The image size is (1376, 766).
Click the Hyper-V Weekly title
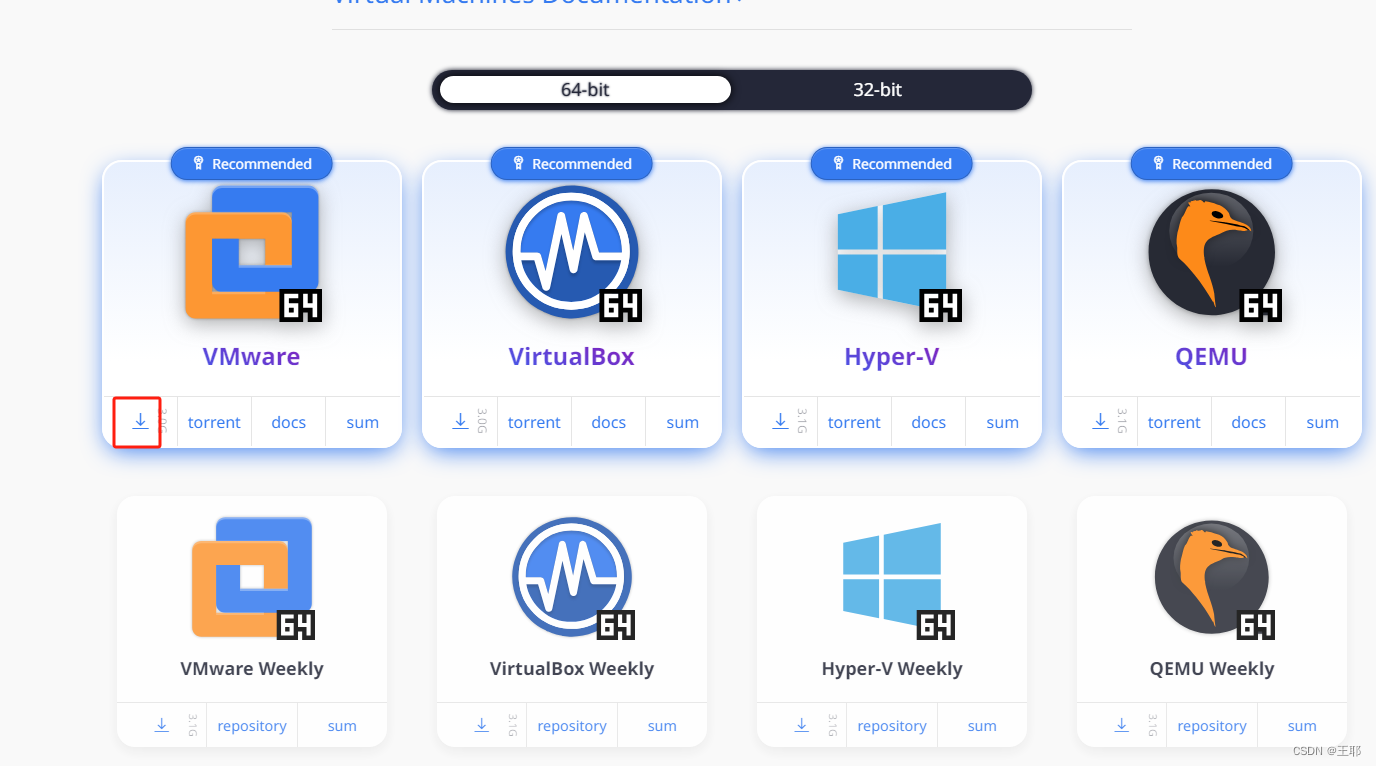(x=892, y=668)
